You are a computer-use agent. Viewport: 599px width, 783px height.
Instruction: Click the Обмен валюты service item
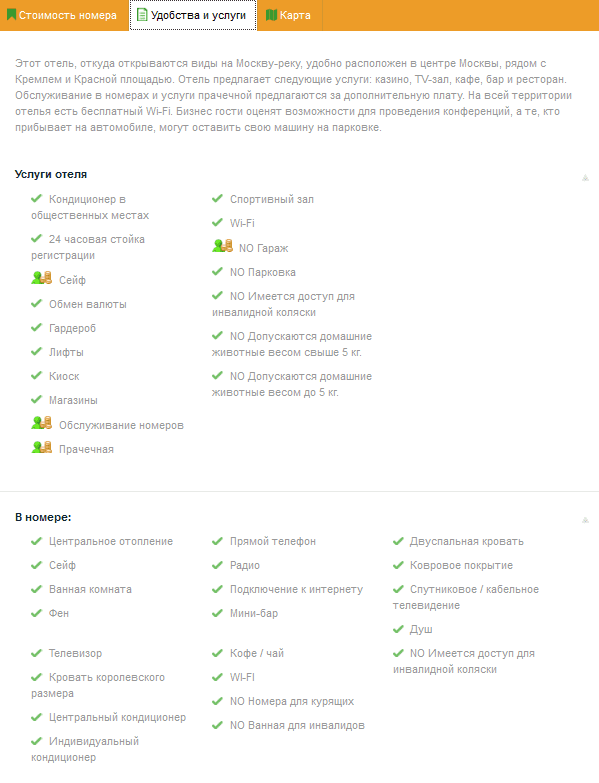87,304
